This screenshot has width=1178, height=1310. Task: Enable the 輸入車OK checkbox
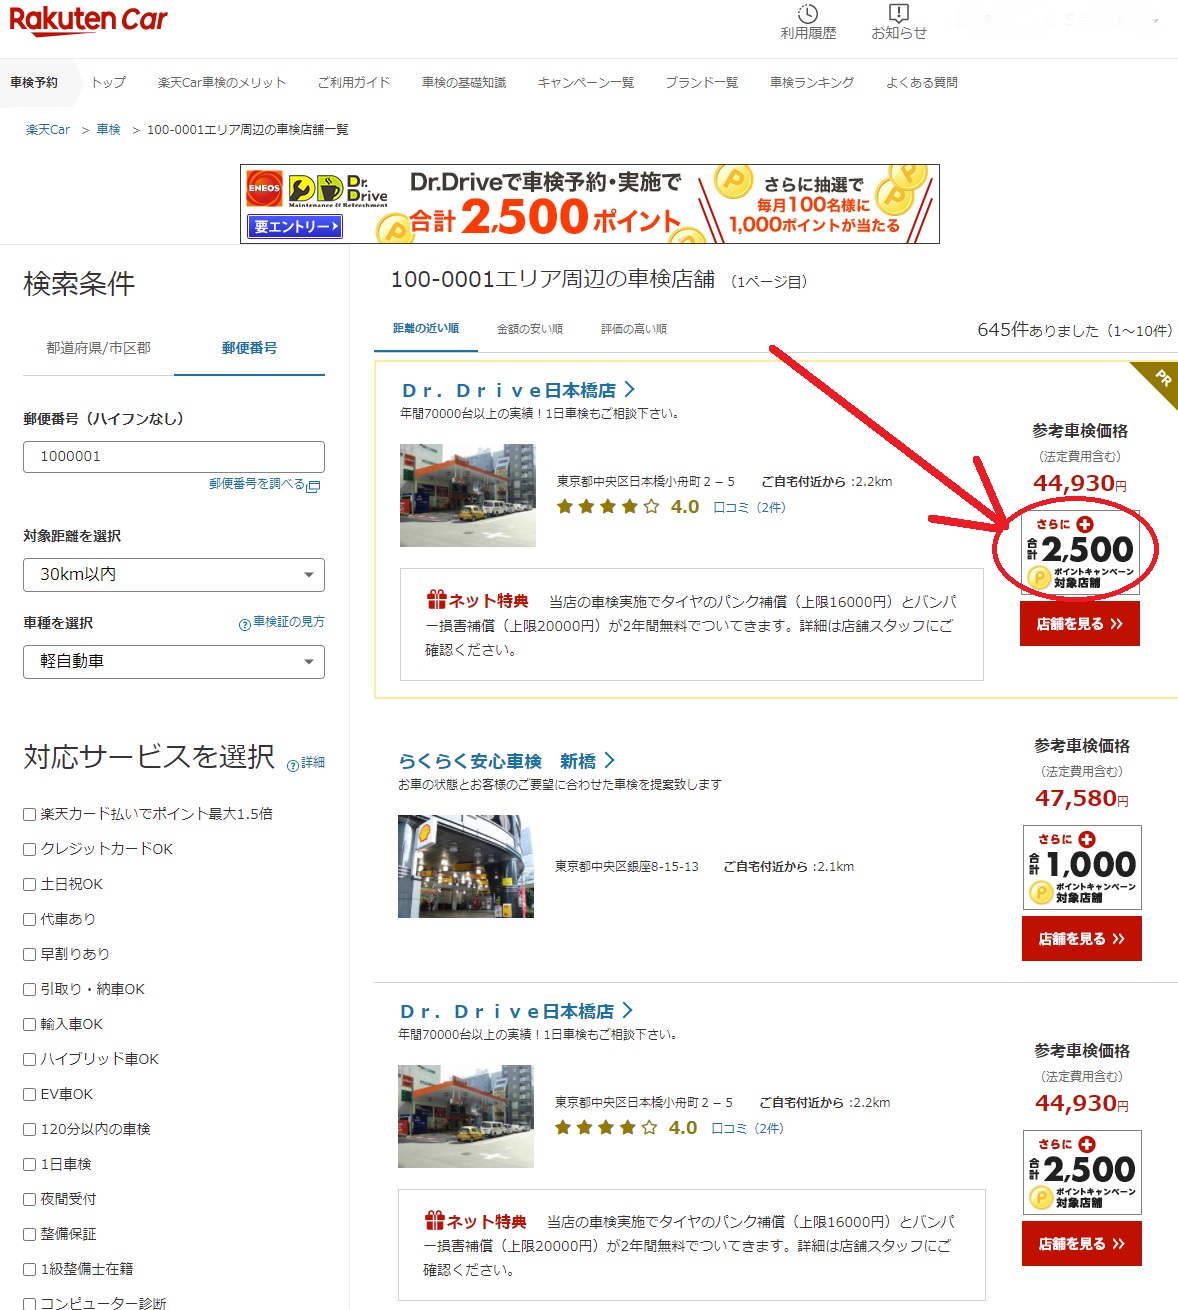click(30, 1024)
